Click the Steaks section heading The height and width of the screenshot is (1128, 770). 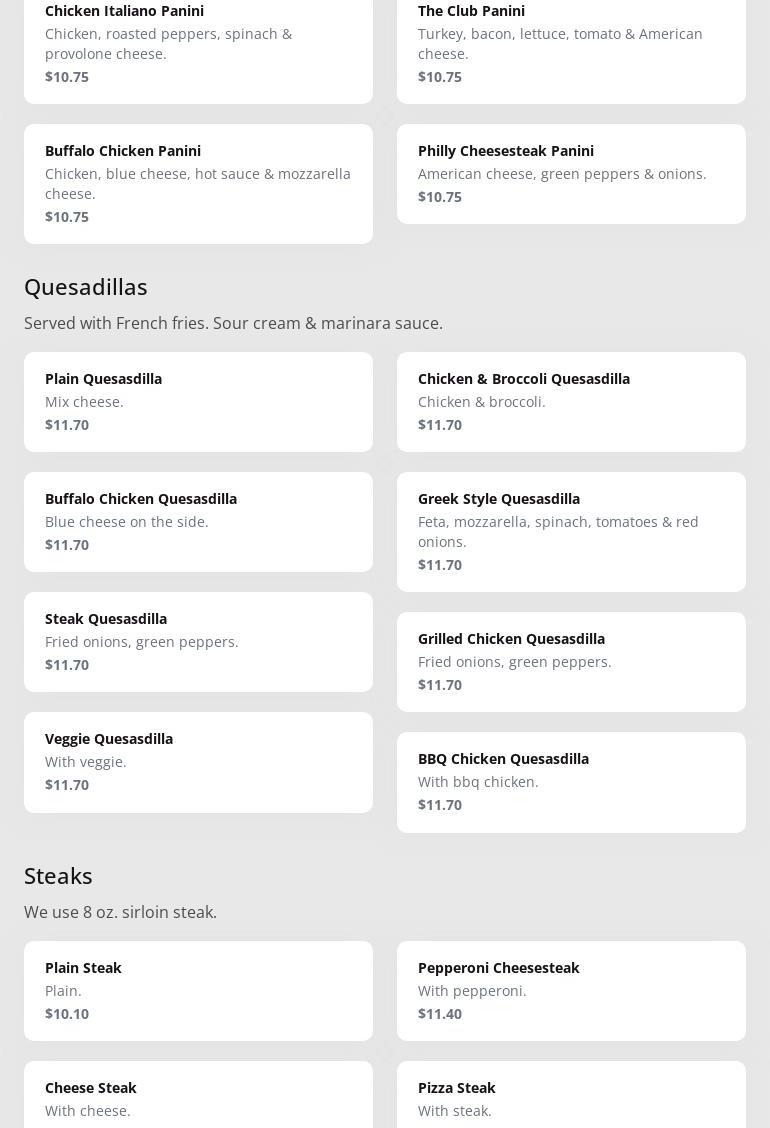pyautogui.click(x=58, y=876)
